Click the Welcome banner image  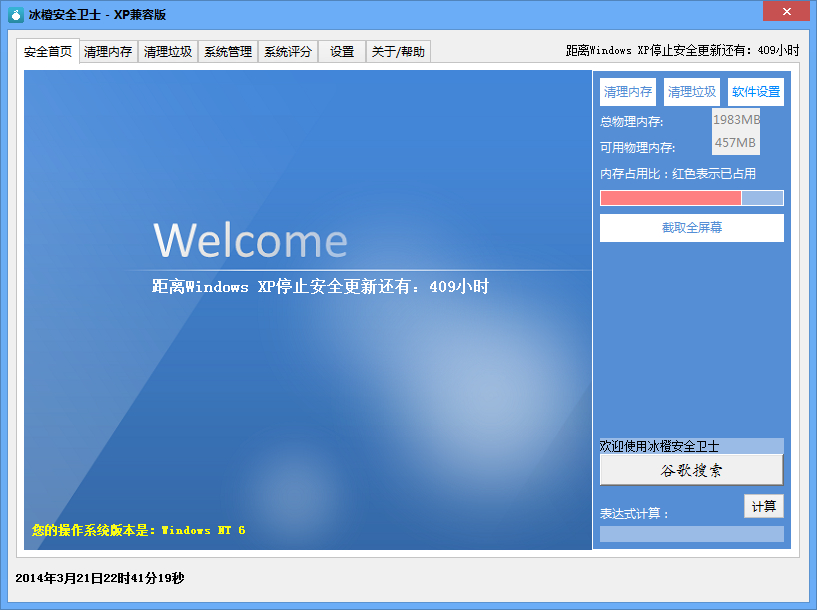point(308,310)
